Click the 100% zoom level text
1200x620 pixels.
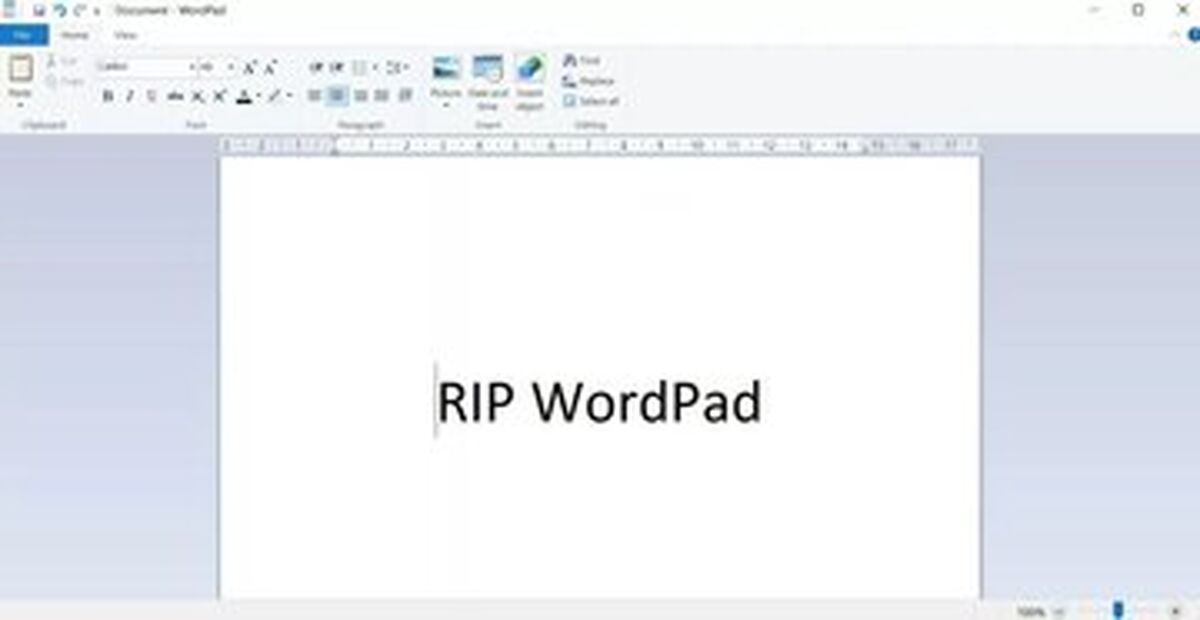click(1031, 611)
